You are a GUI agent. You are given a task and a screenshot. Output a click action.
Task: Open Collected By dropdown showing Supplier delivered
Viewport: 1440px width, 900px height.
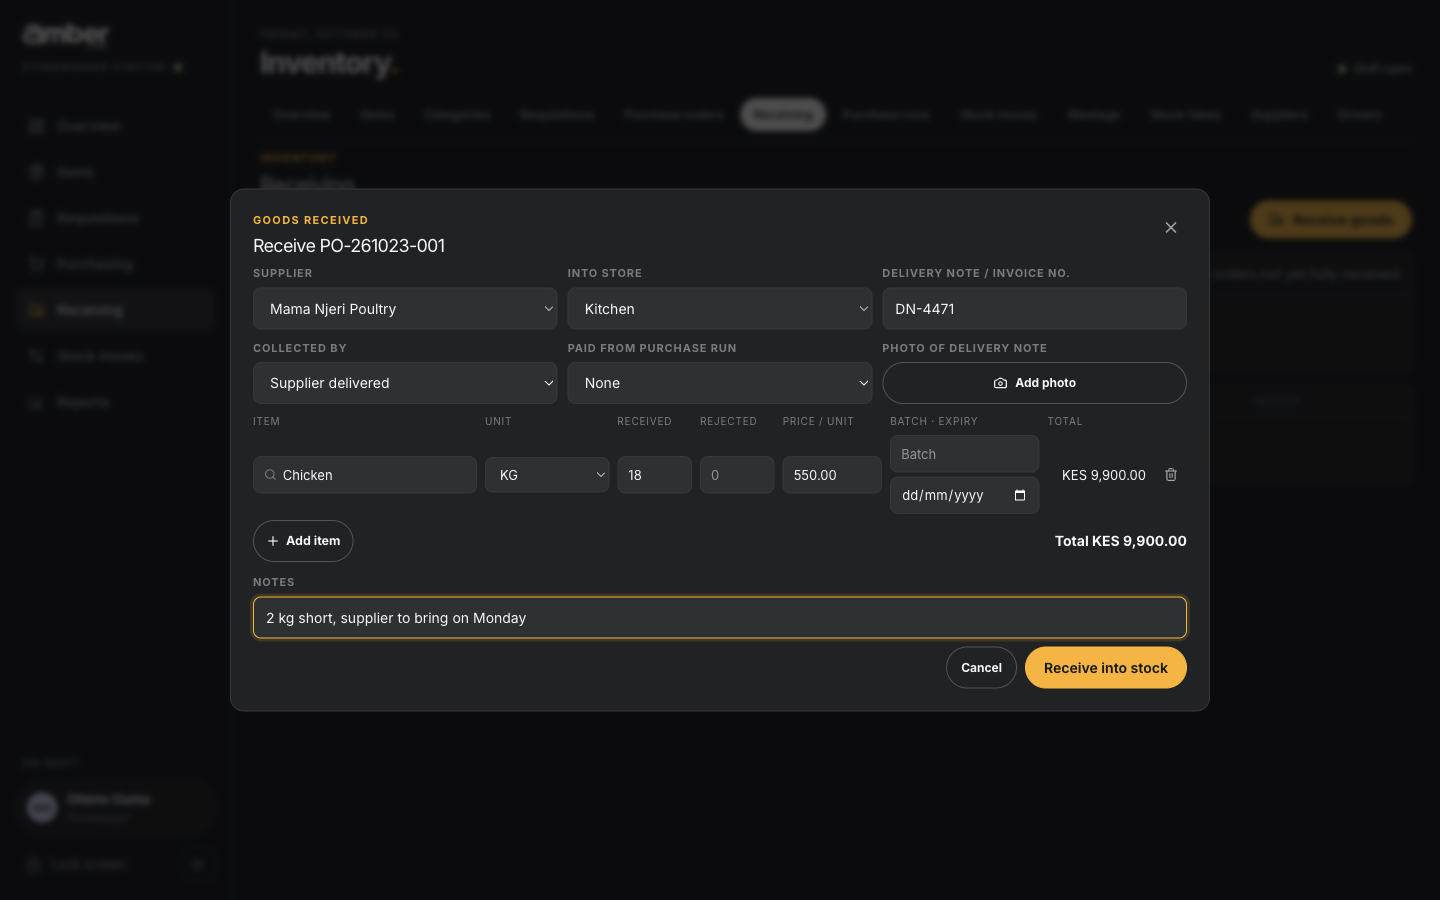(x=405, y=383)
